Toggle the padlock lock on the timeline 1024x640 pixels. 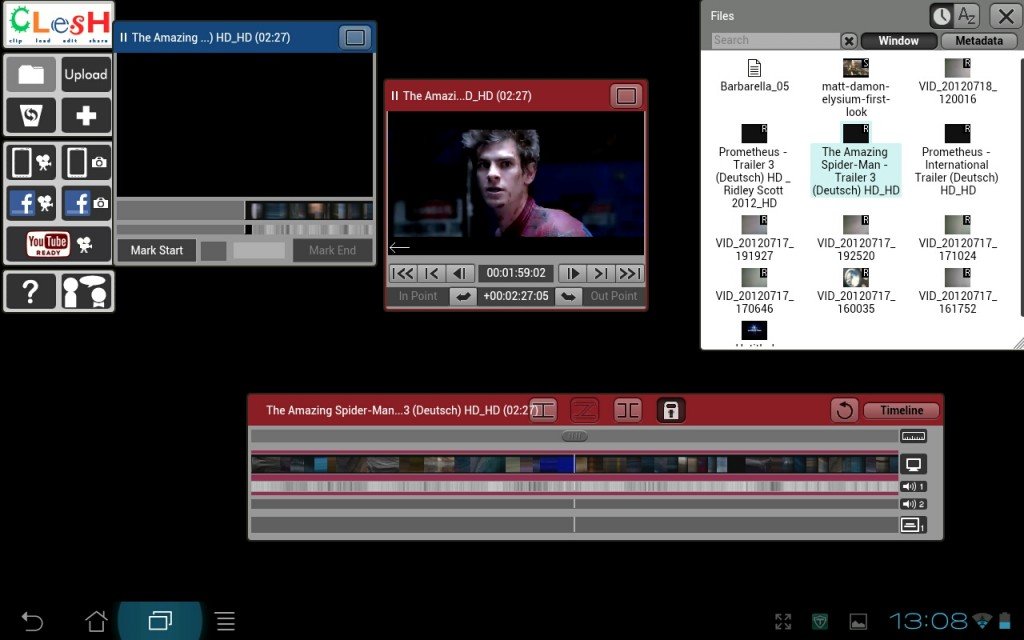[x=670, y=410]
